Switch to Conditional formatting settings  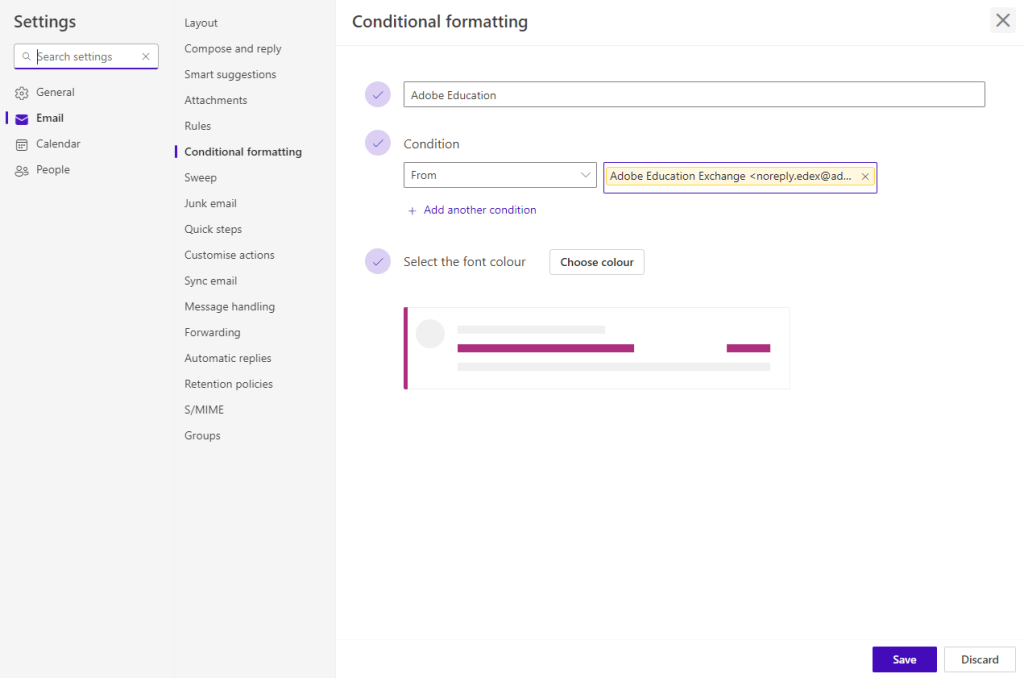coord(243,151)
